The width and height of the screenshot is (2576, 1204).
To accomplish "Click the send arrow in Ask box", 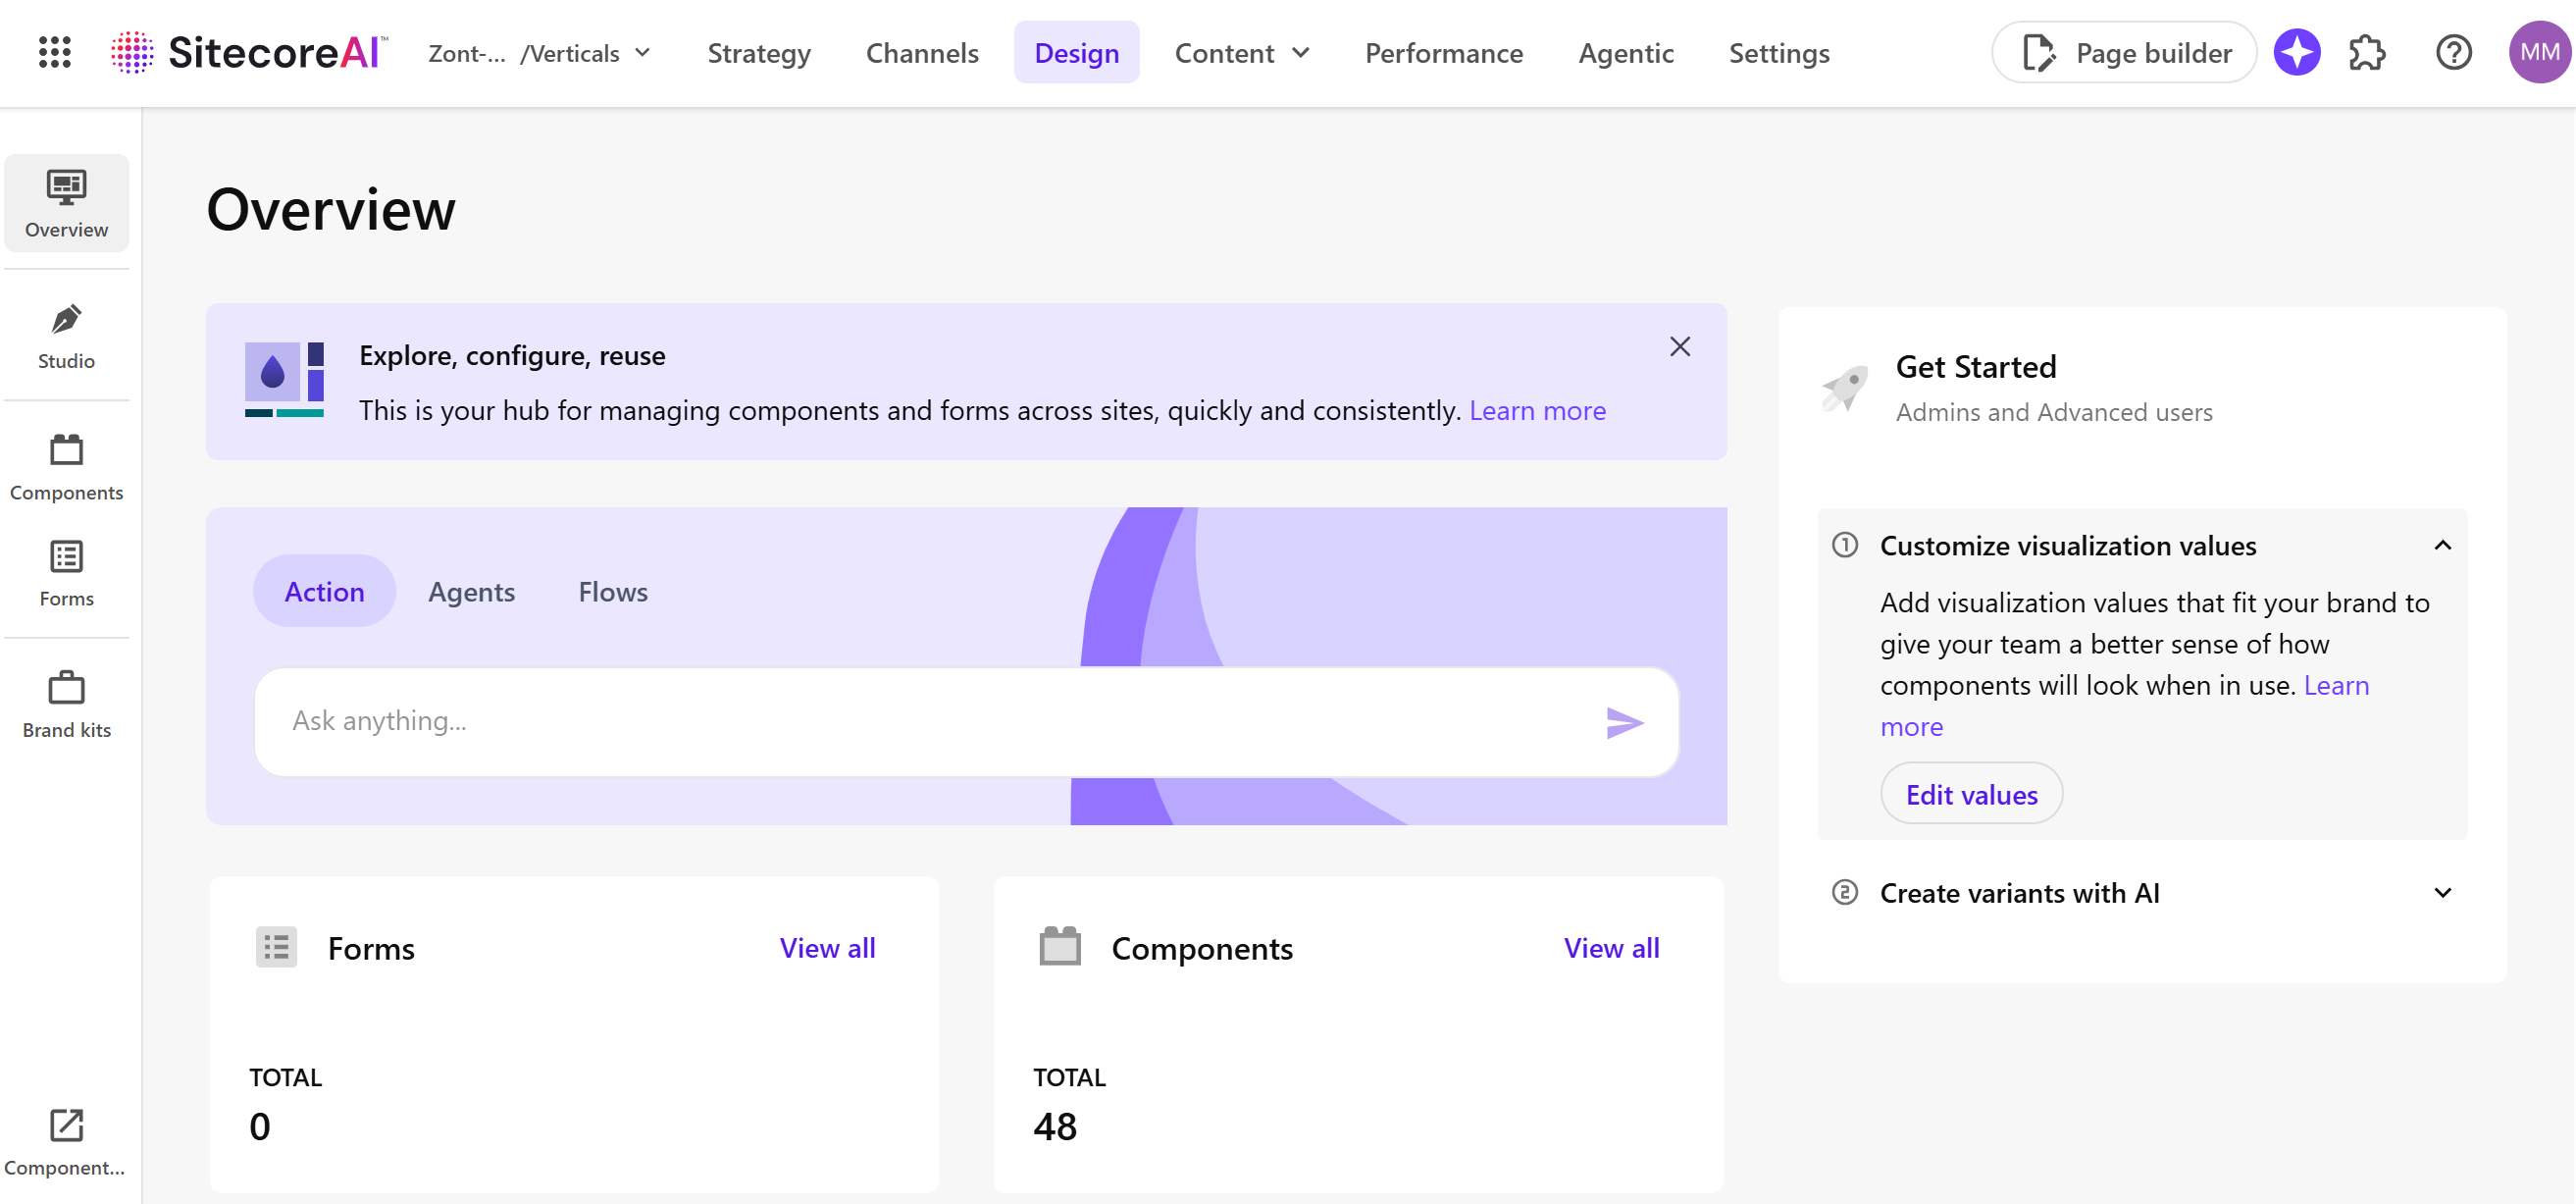I will (x=1624, y=722).
